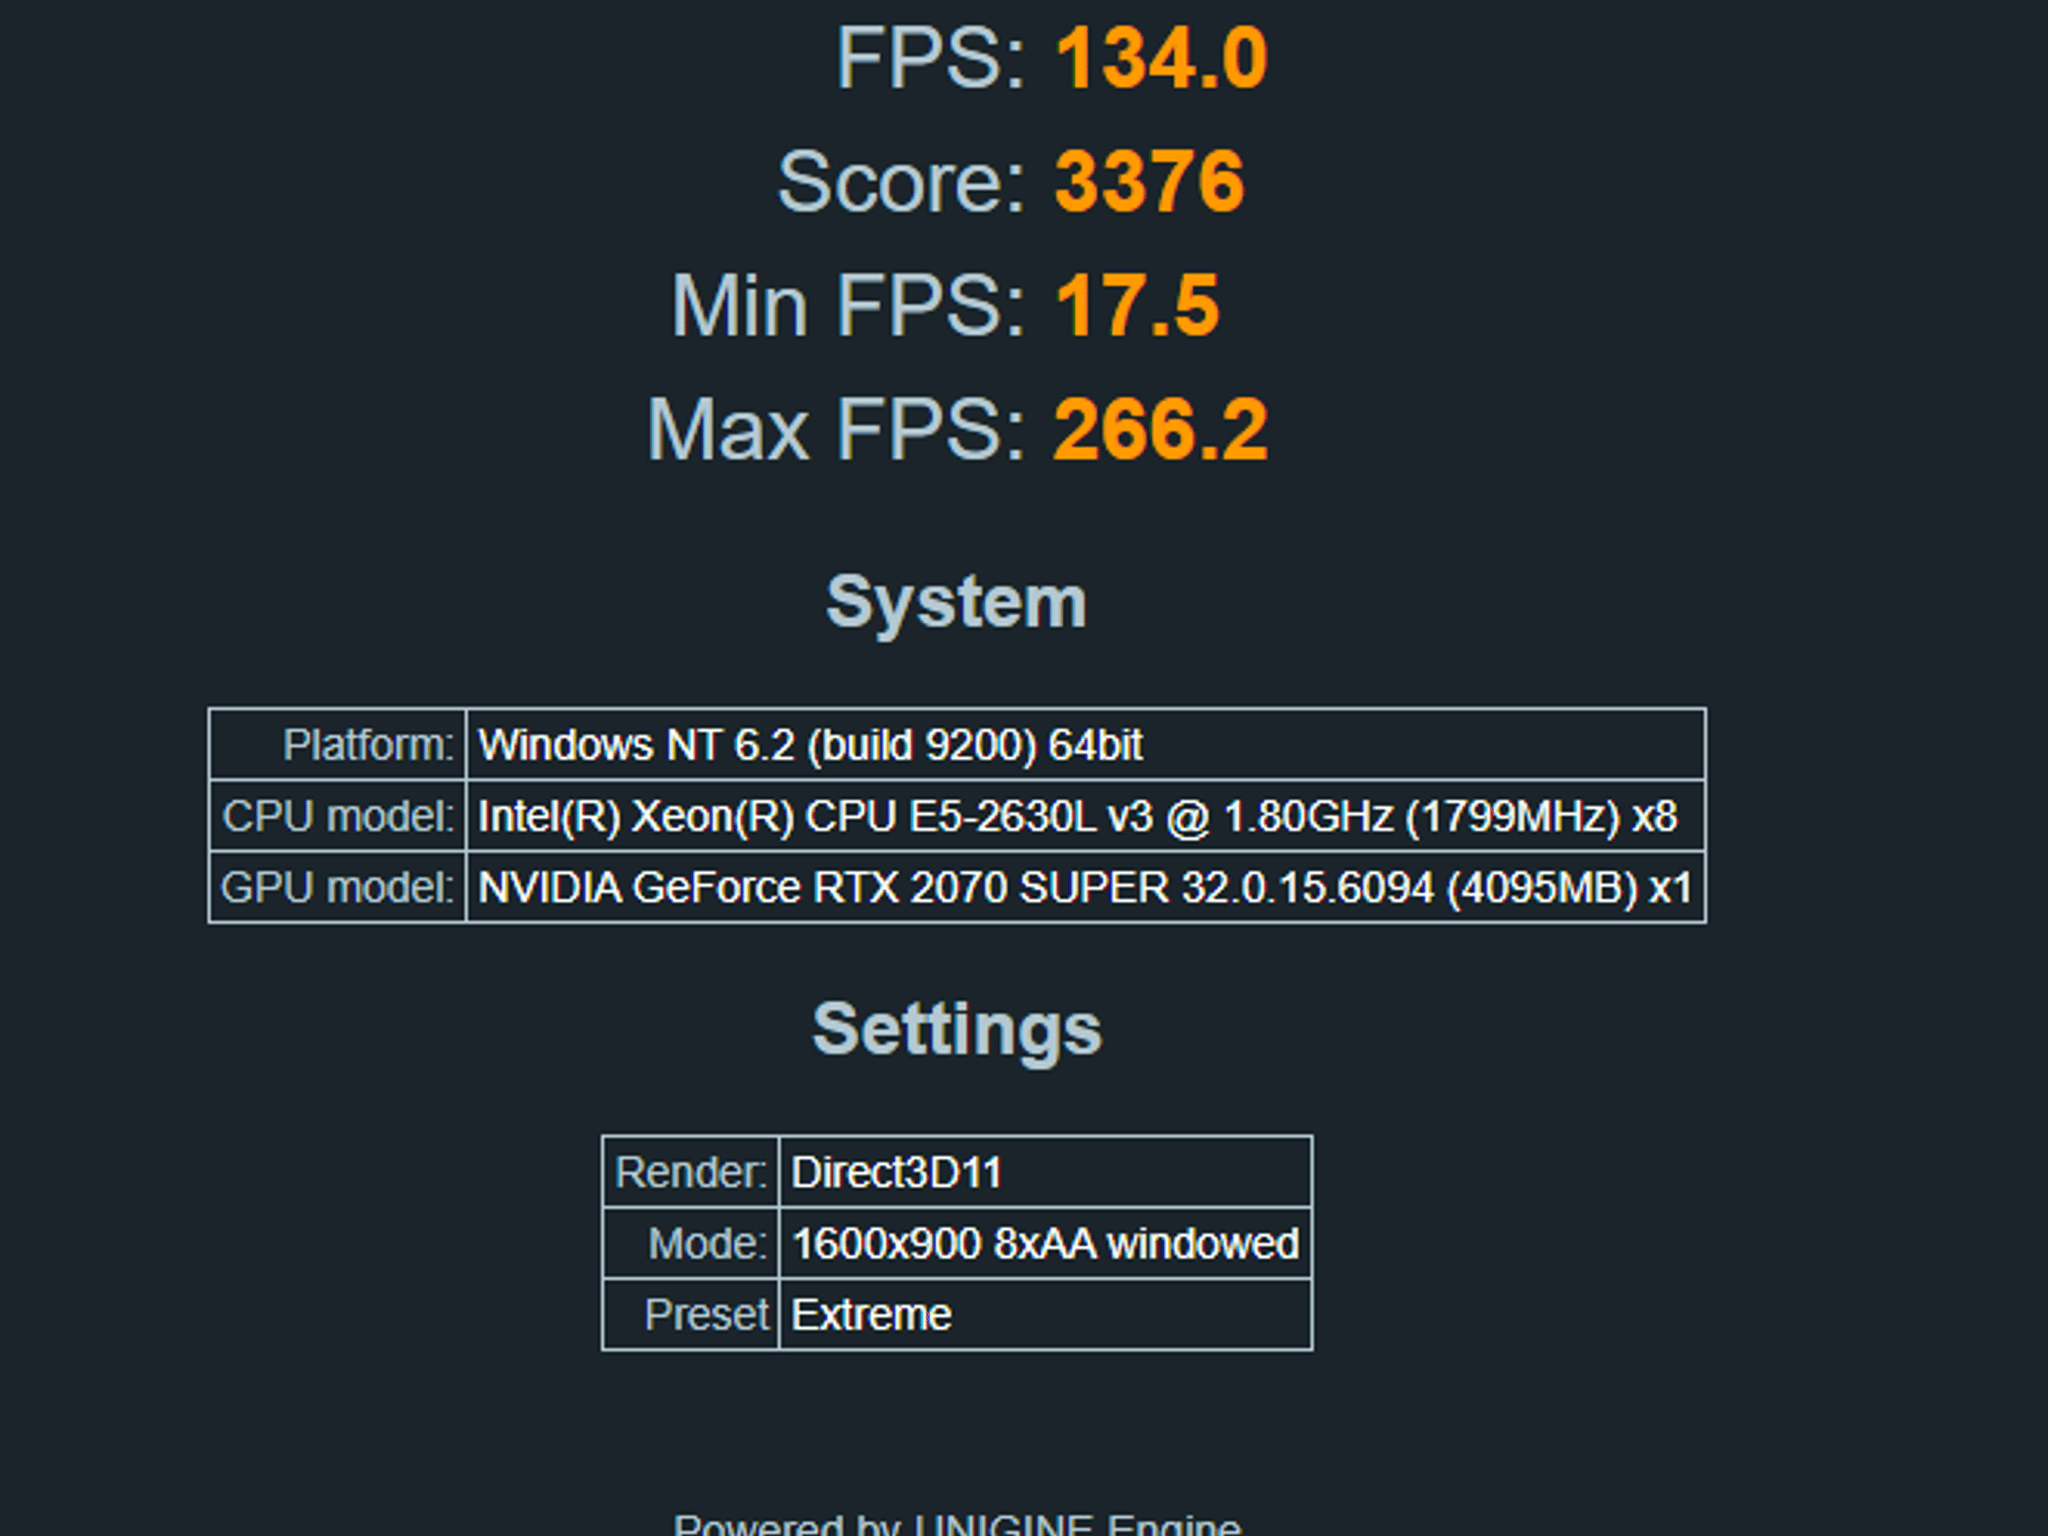This screenshot has width=2048, height=1536.
Task: Select the NVIDIA GeForce RTX 2070 SUPER value
Action: [x=1085, y=888]
